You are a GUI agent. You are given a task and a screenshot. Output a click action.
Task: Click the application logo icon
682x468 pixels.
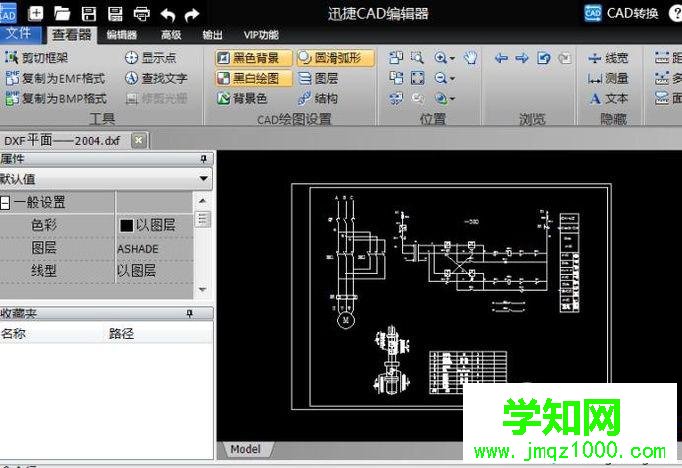(x=8, y=13)
